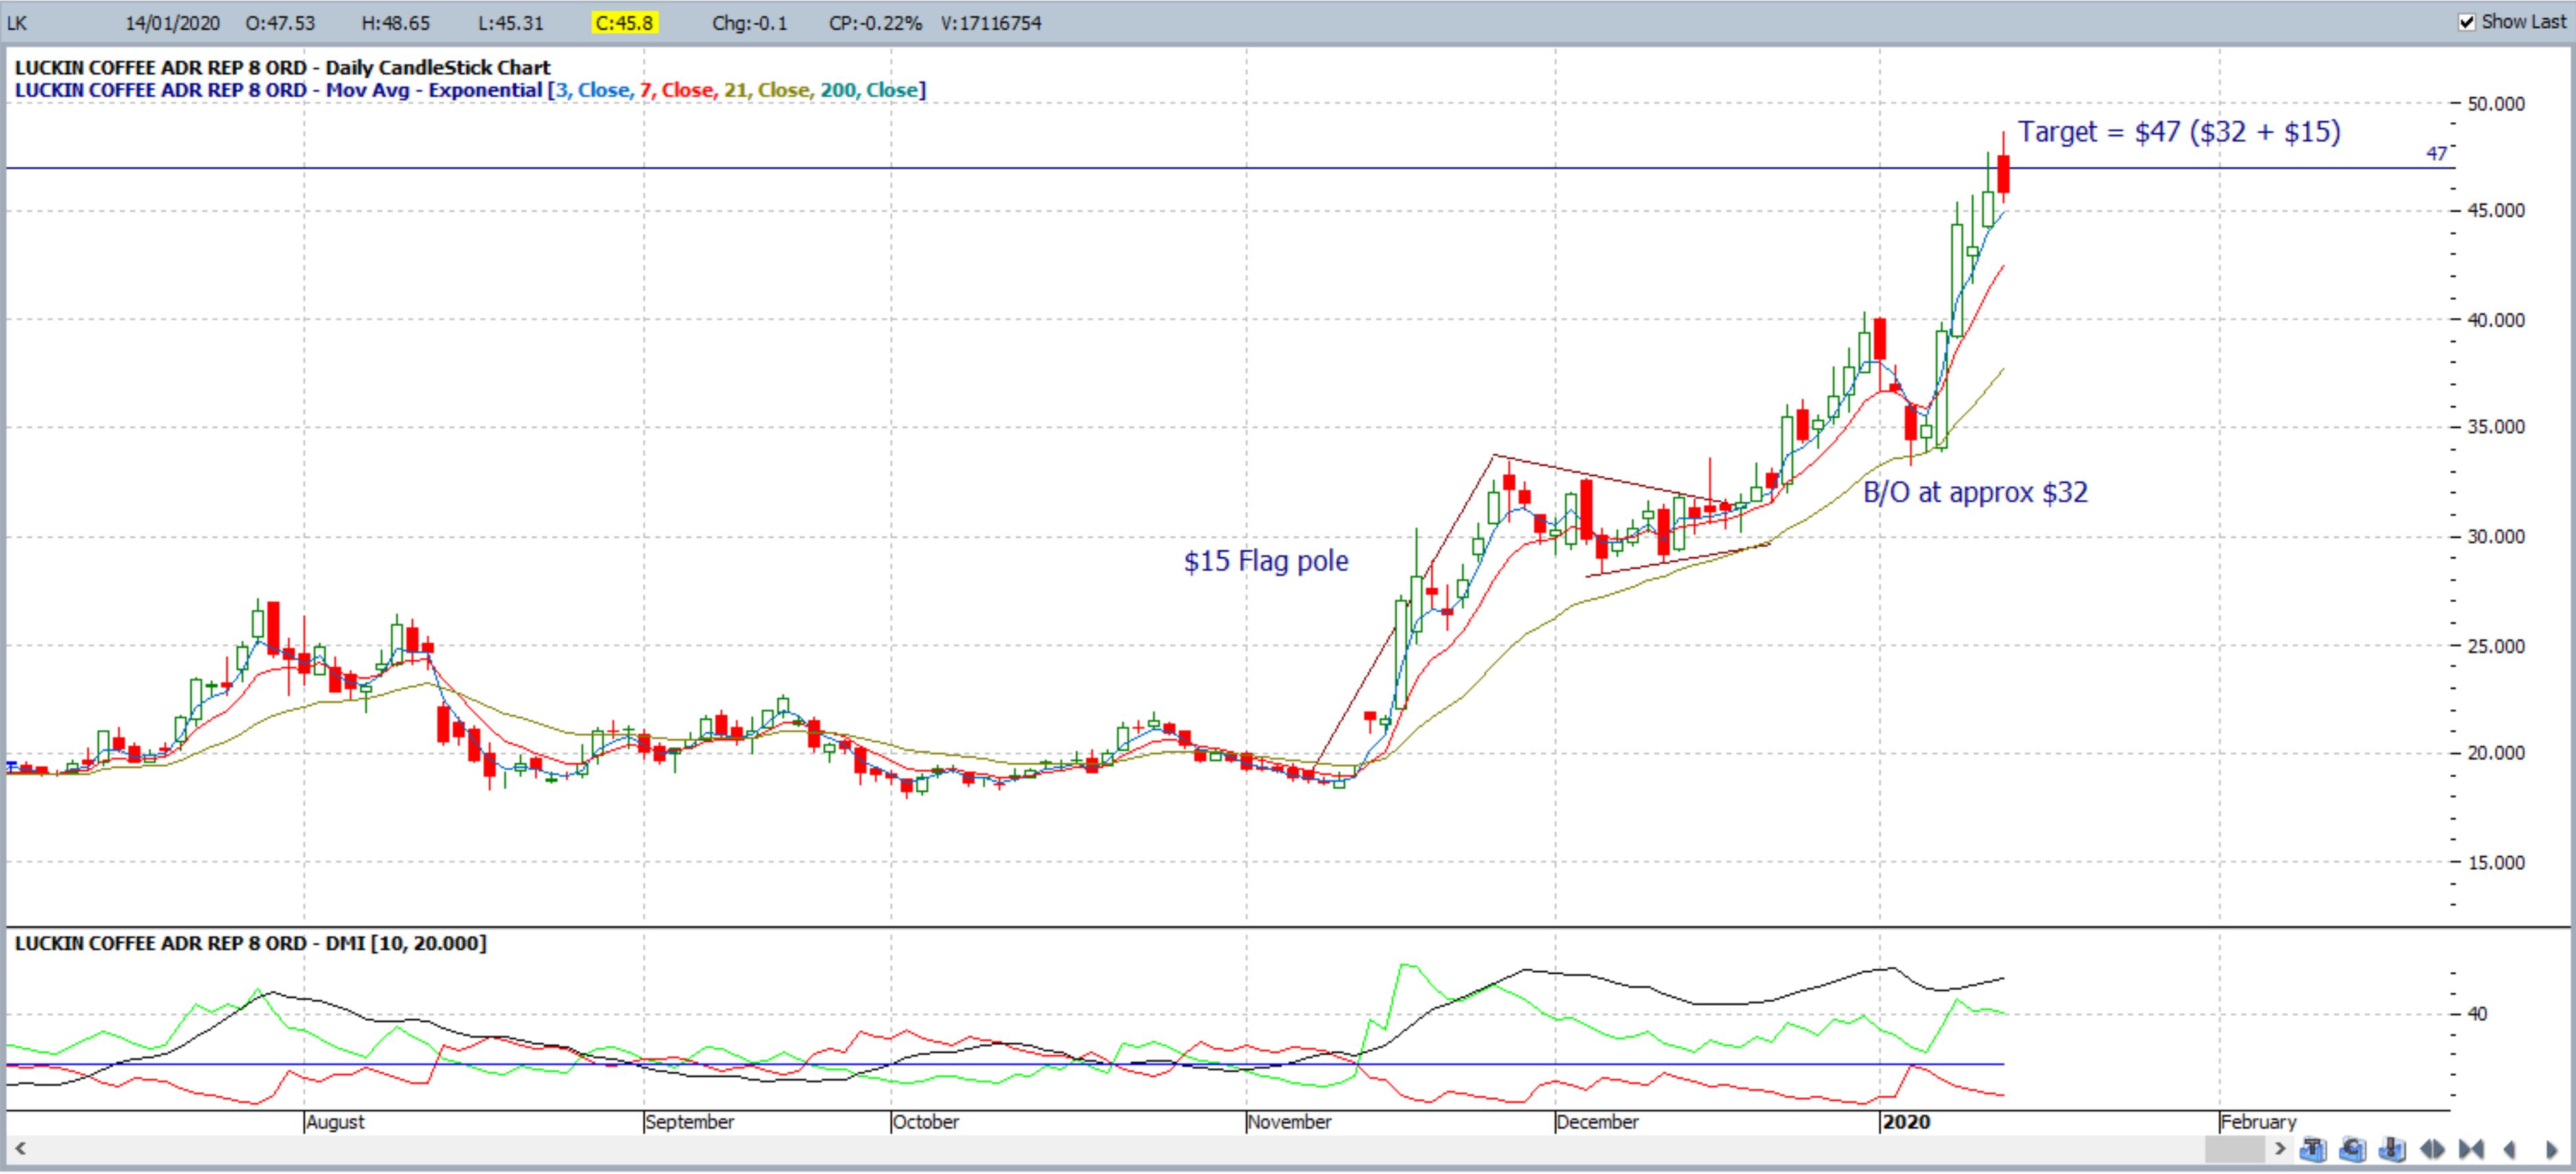Click the expand time axis outward-arrows icon
The width and height of the screenshot is (2576, 1174).
point(2432,1149)
